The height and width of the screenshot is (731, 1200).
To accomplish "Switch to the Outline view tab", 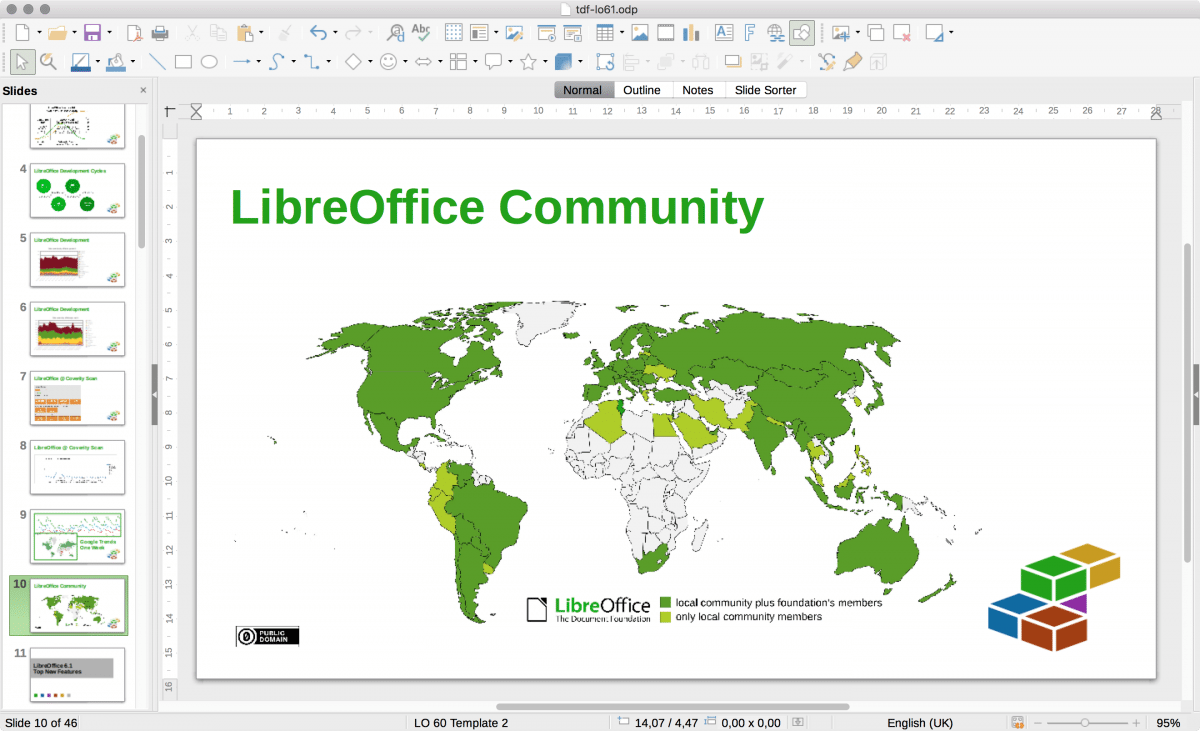I will click(642, 90).
